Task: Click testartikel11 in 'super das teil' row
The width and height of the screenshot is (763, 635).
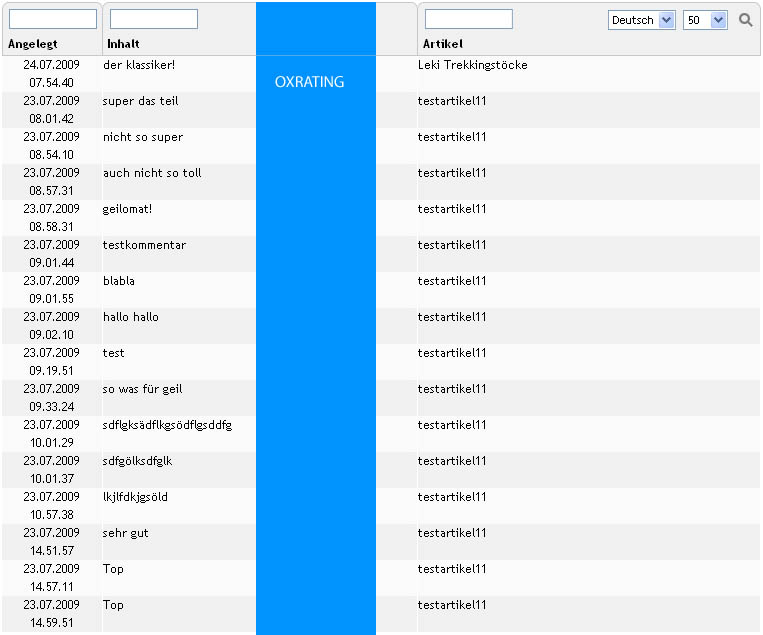Action: 452,101
